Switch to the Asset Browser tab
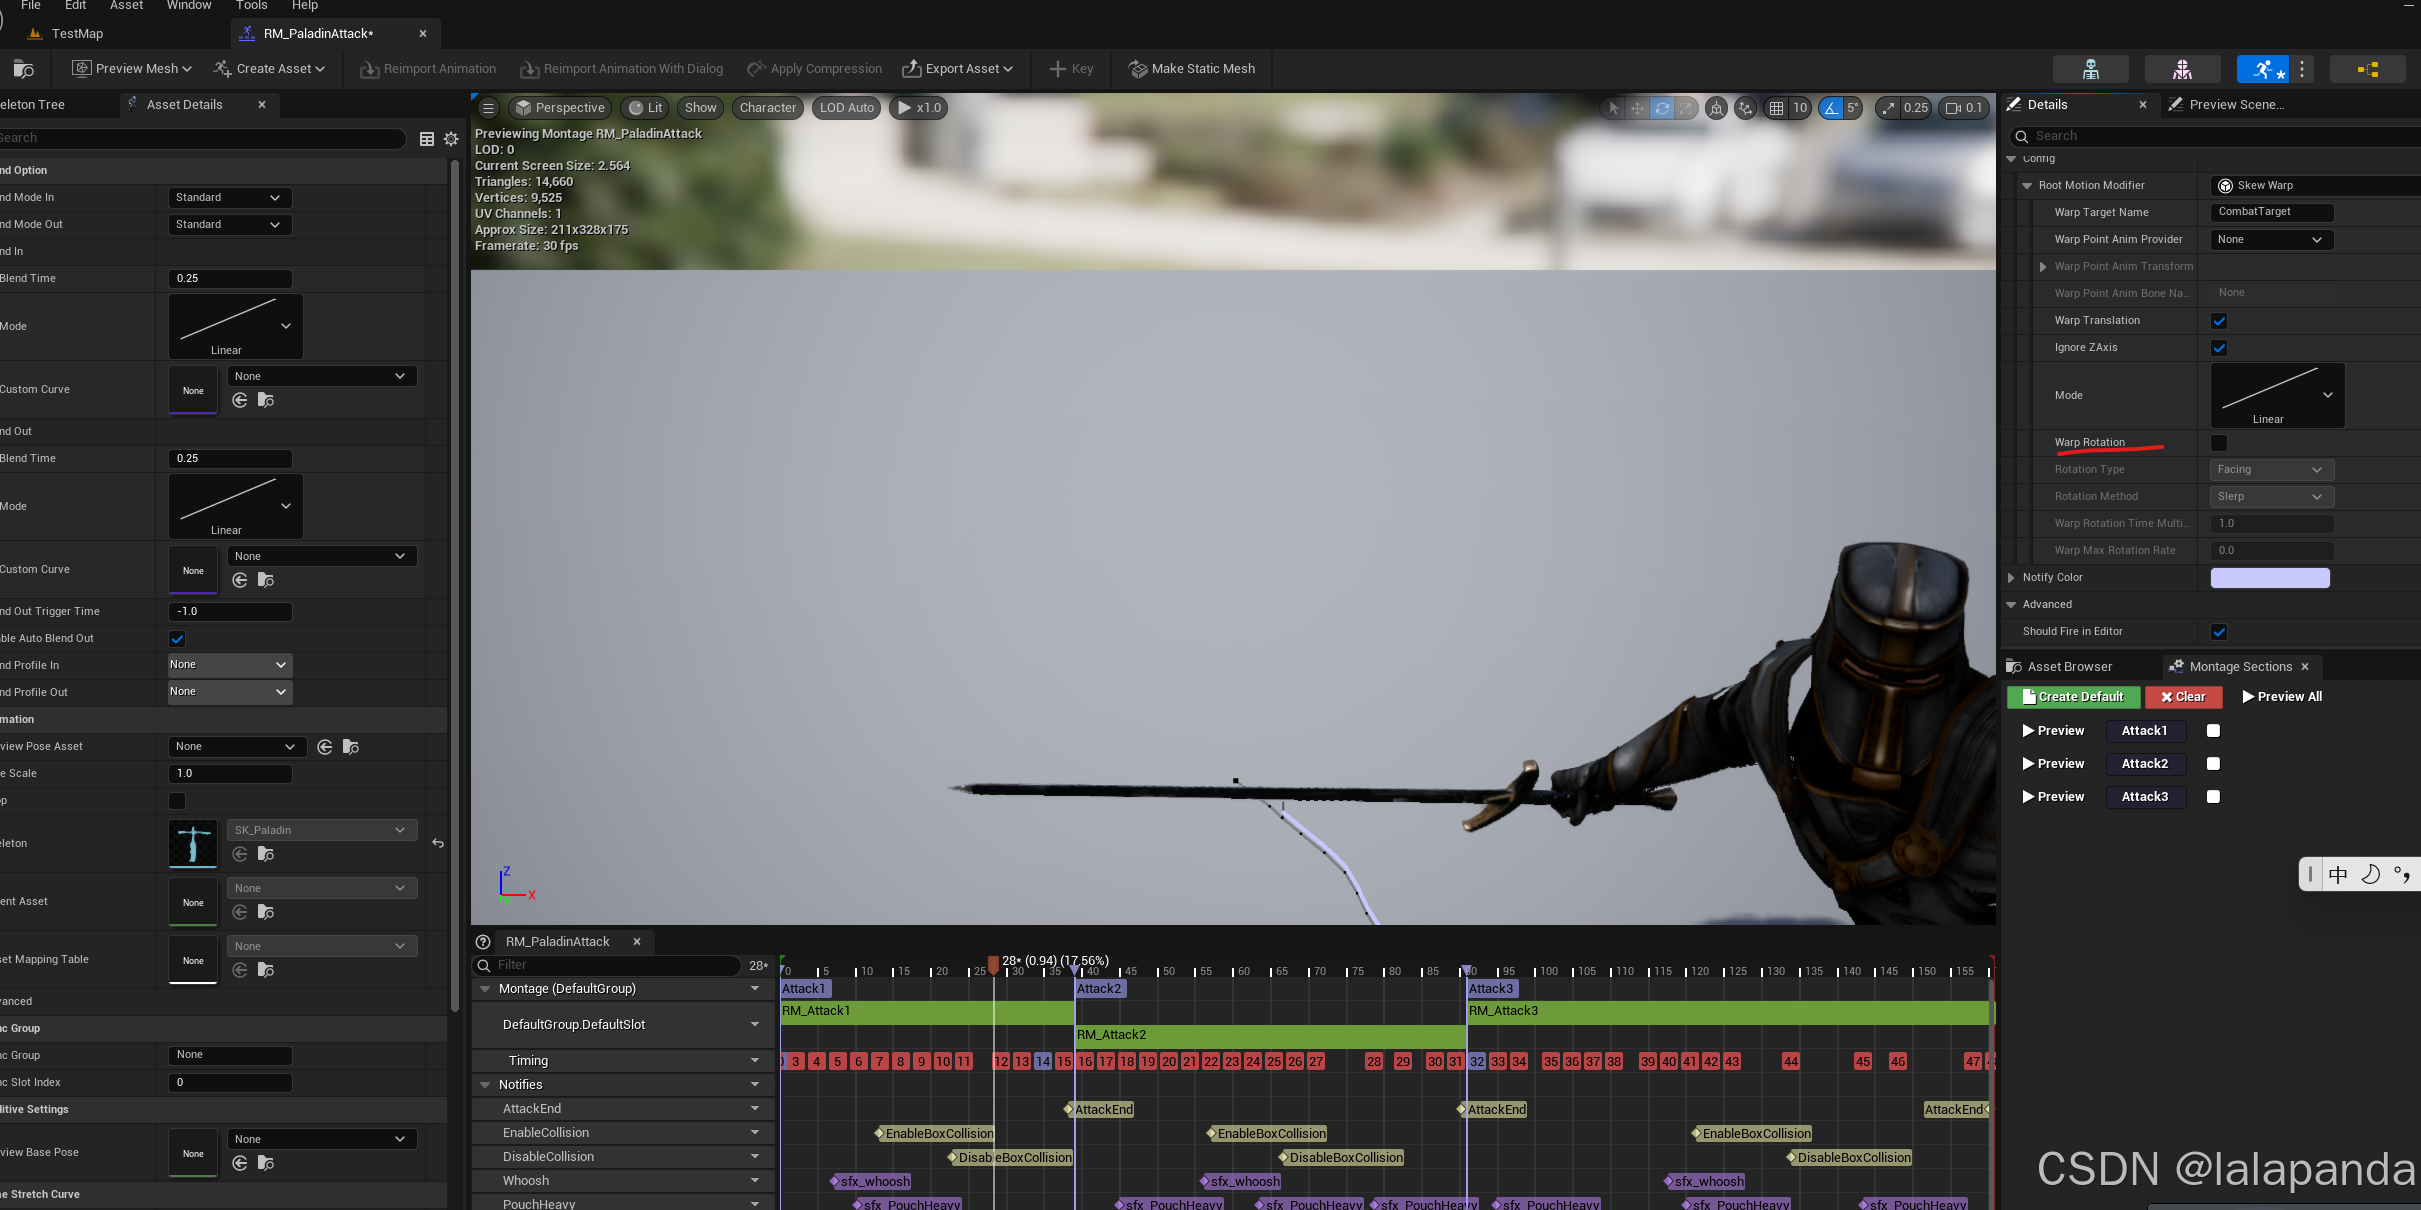The height and width of the screenshot is (1210, 2421). (x=2069, y=667)
